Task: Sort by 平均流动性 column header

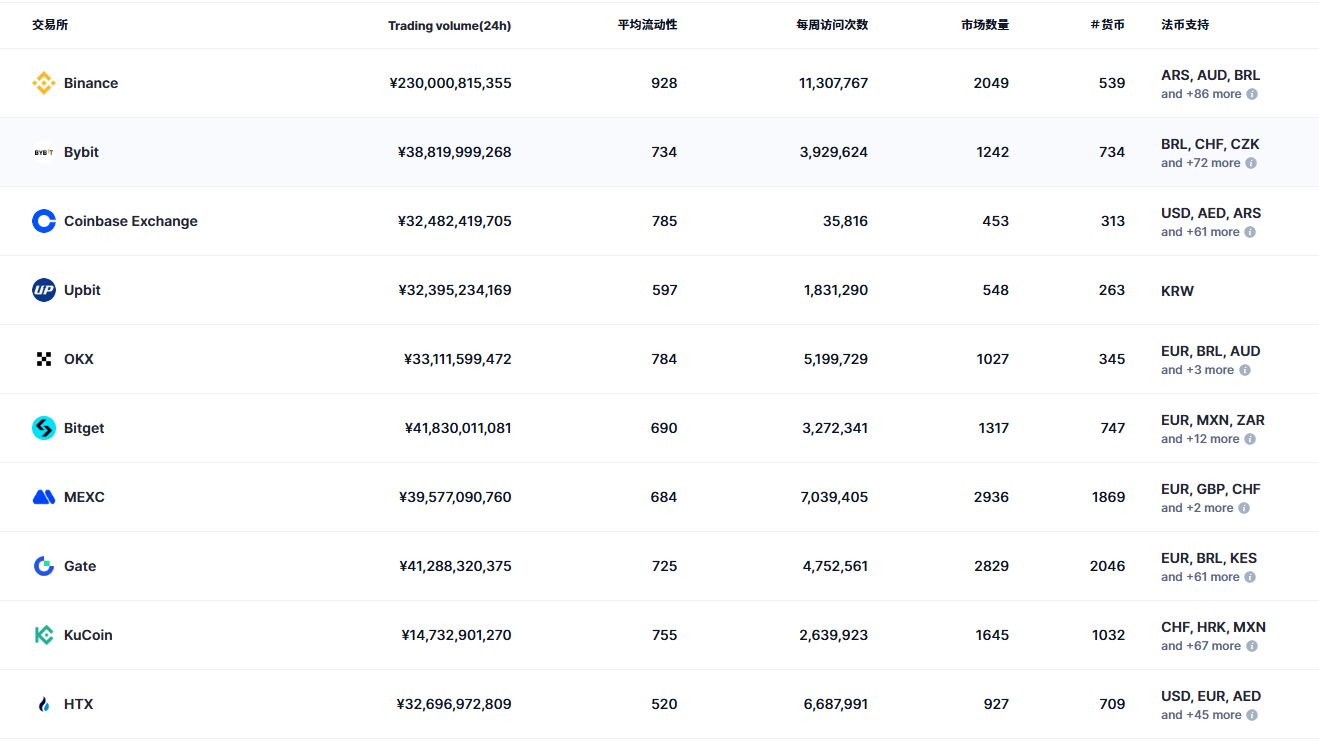Action: [x=647, y=25]
